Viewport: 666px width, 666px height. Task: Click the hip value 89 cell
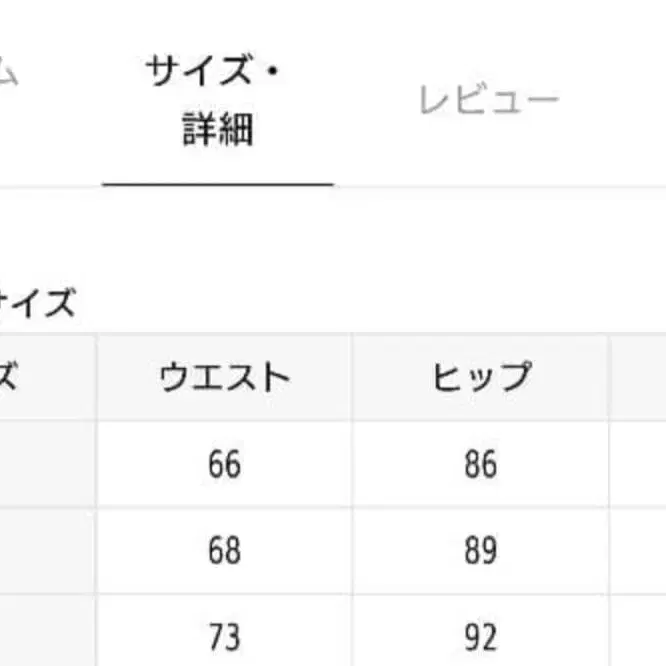pos(481,551)
